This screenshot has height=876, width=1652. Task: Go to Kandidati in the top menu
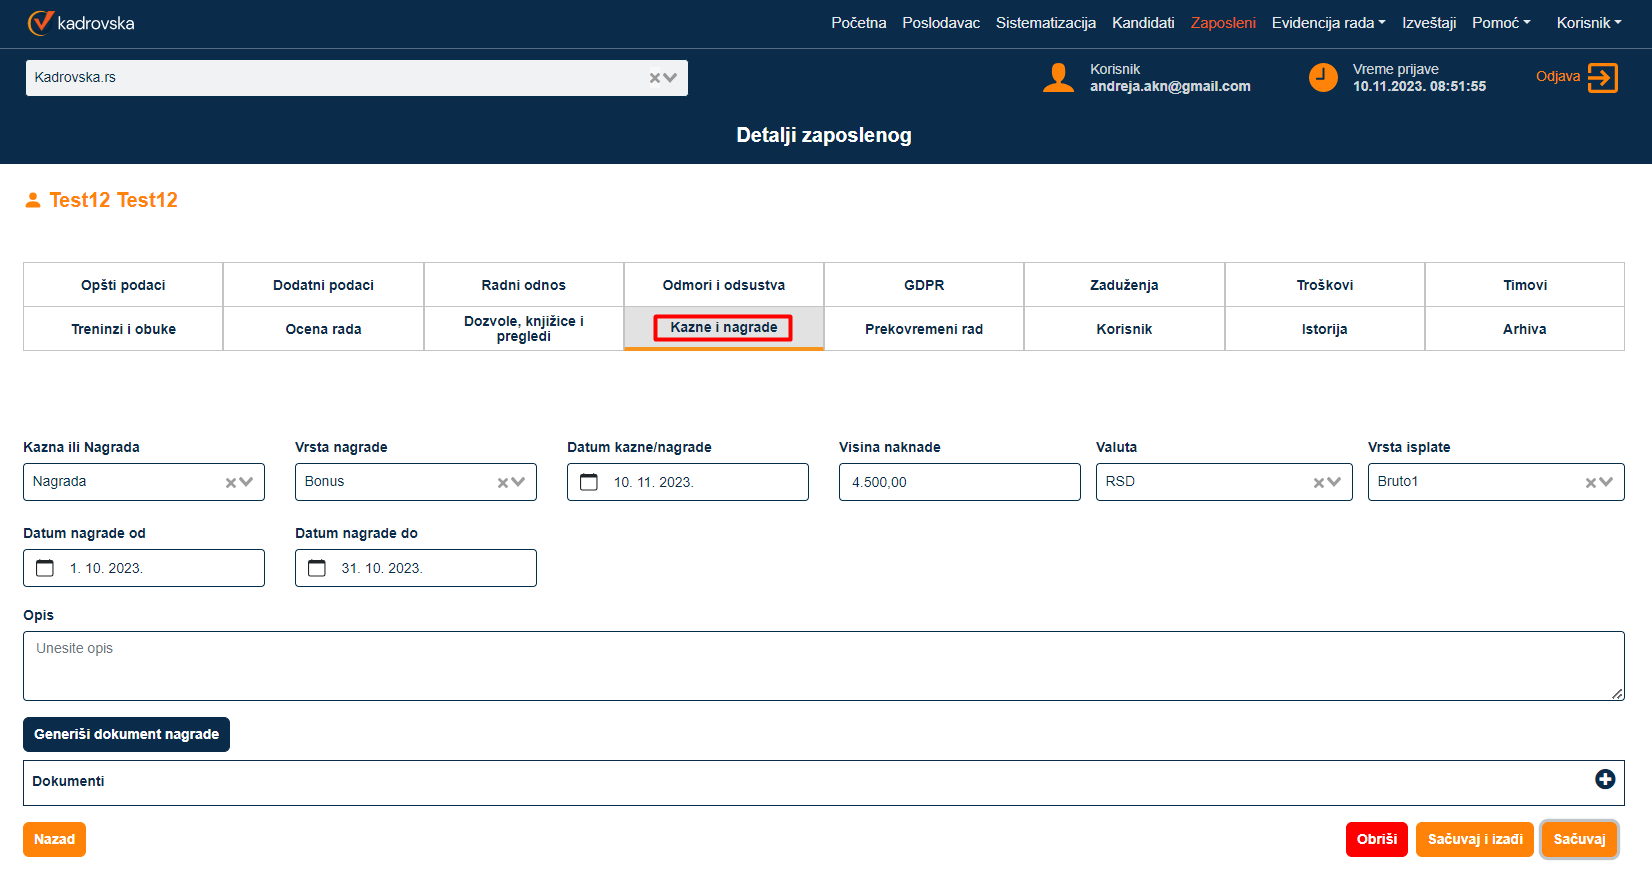(1142, 23)
